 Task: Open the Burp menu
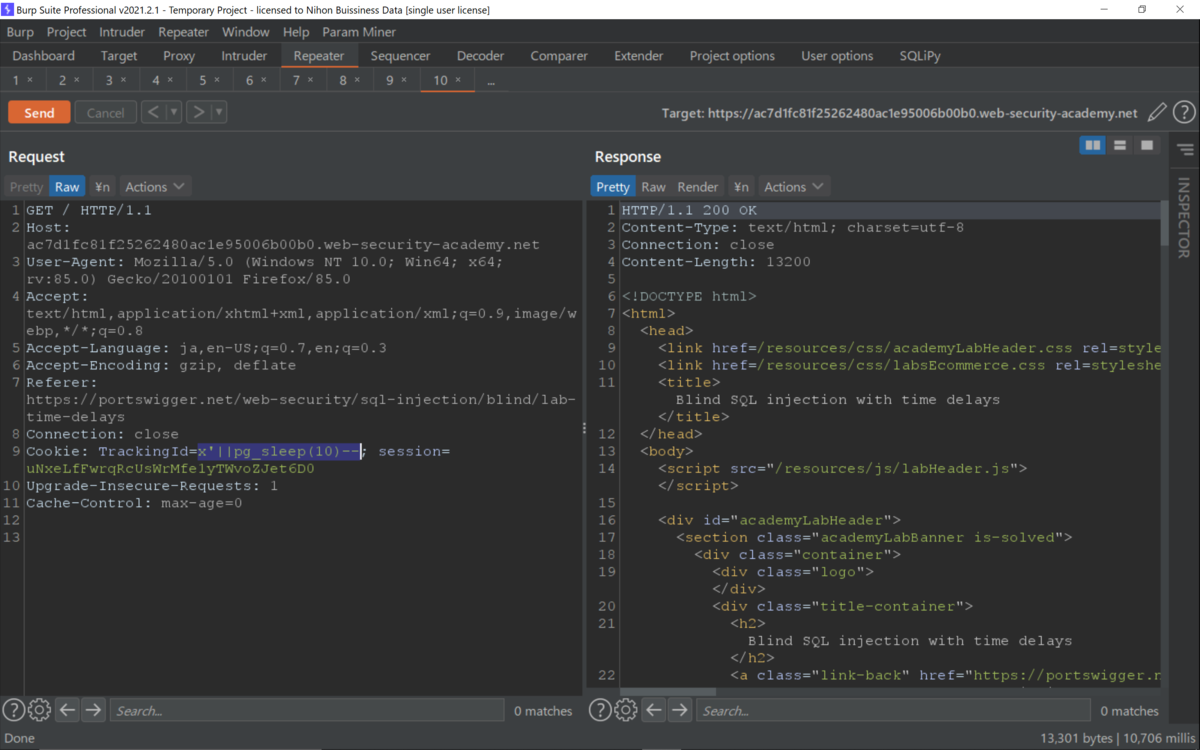[x=20, y=32]
